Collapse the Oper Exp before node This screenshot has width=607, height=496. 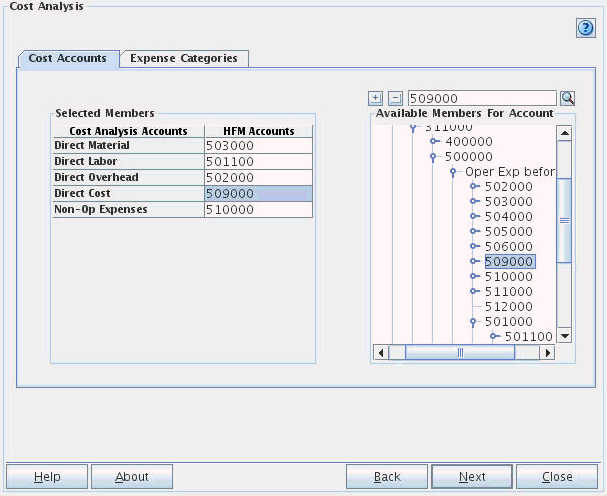tap(453, 172)
